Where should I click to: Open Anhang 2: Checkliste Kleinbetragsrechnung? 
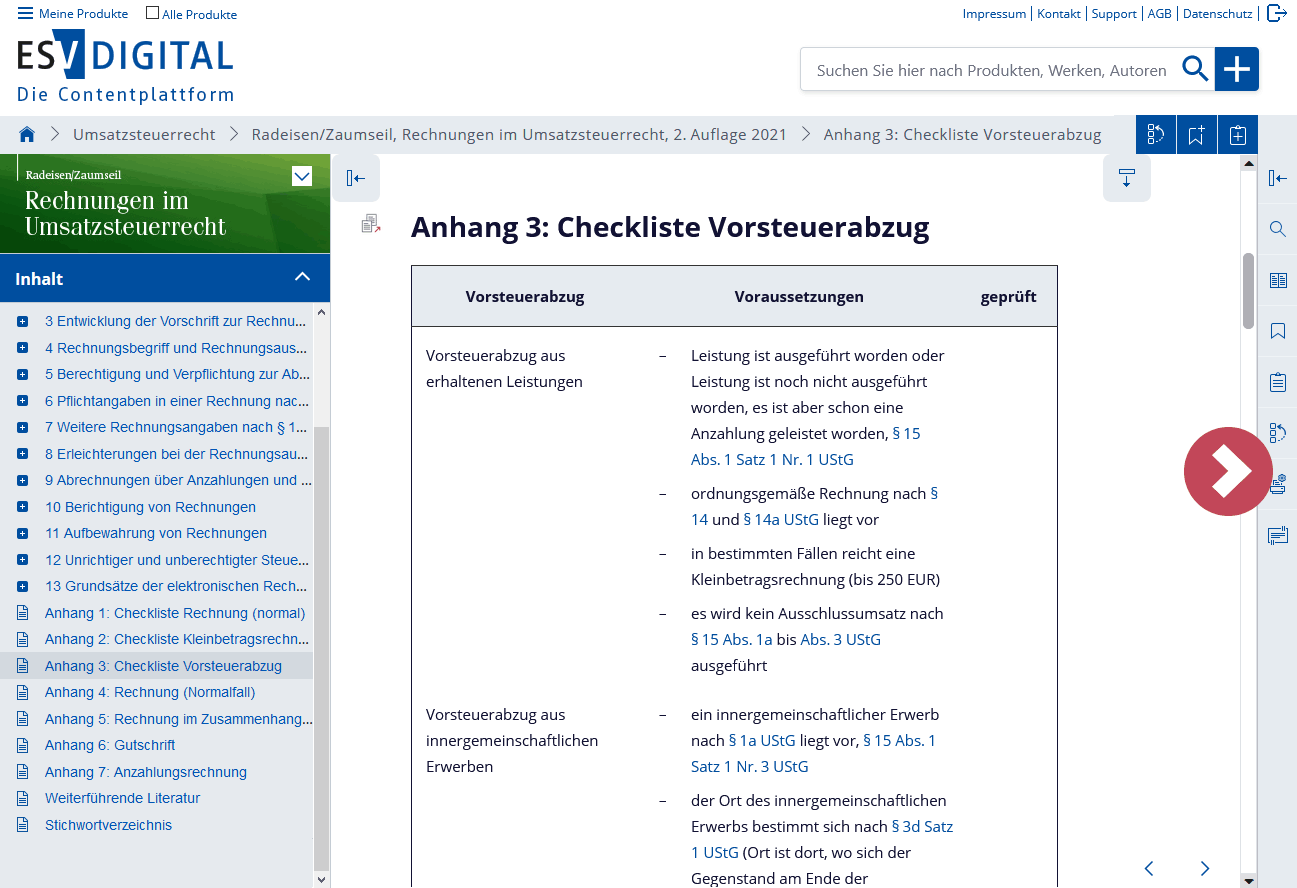[177, 639]
